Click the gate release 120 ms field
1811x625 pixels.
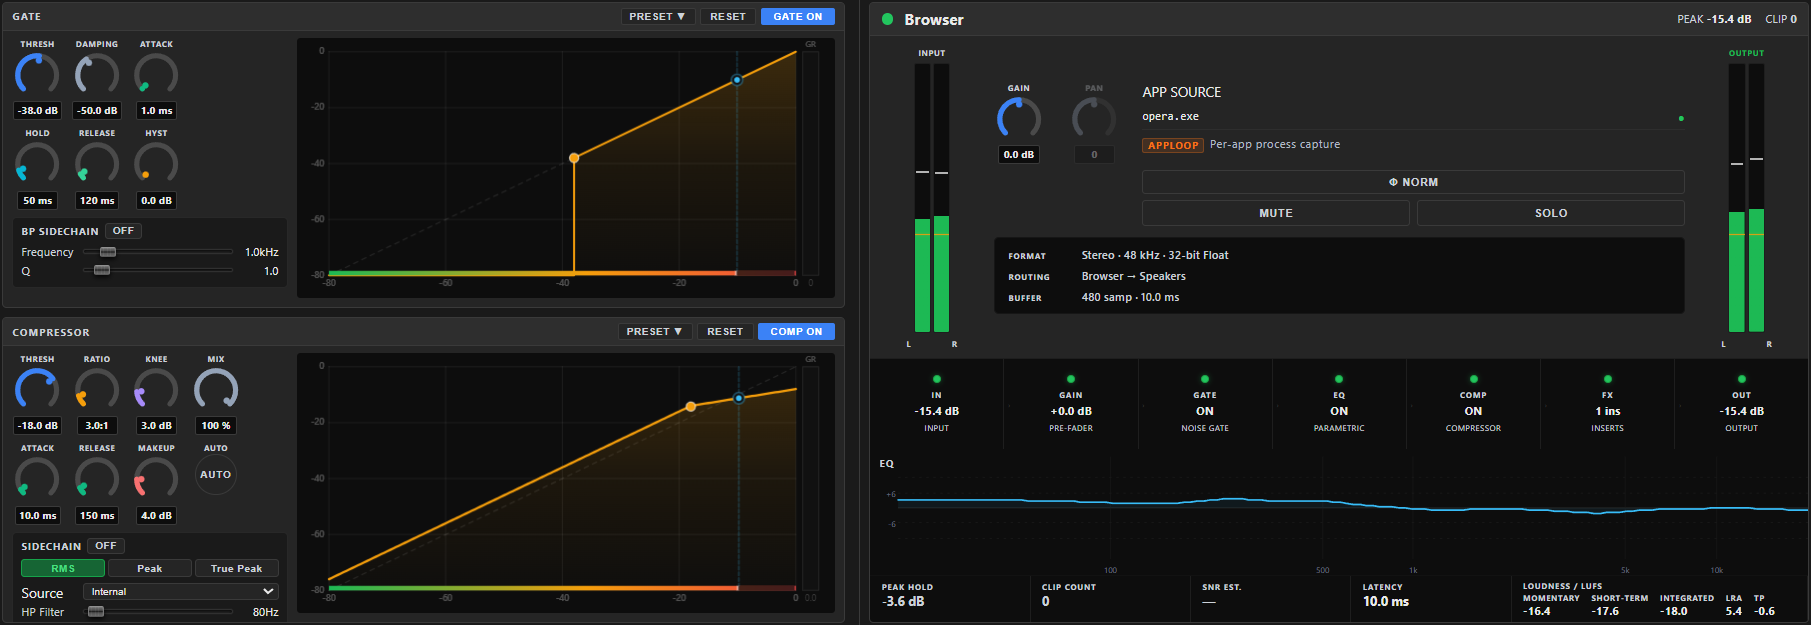click(97, 201)
